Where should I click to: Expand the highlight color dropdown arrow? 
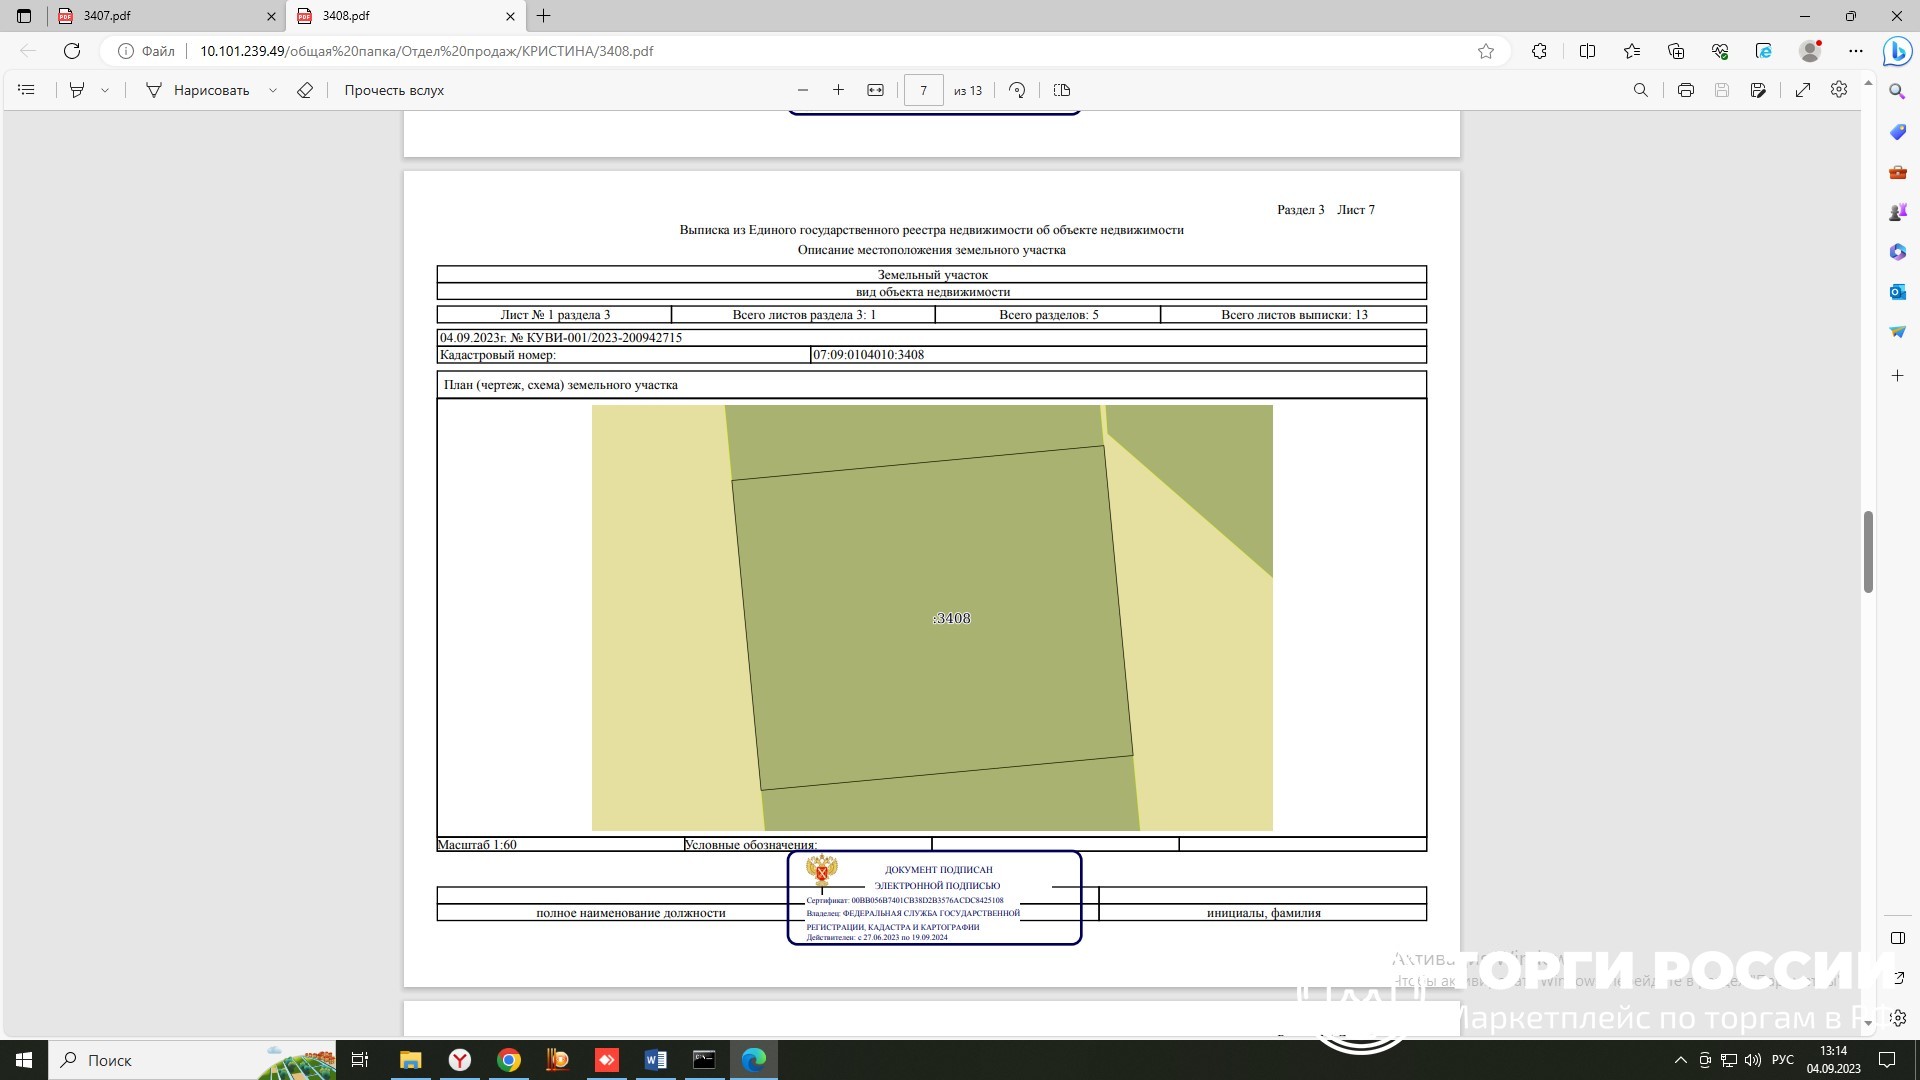(105, 90)
